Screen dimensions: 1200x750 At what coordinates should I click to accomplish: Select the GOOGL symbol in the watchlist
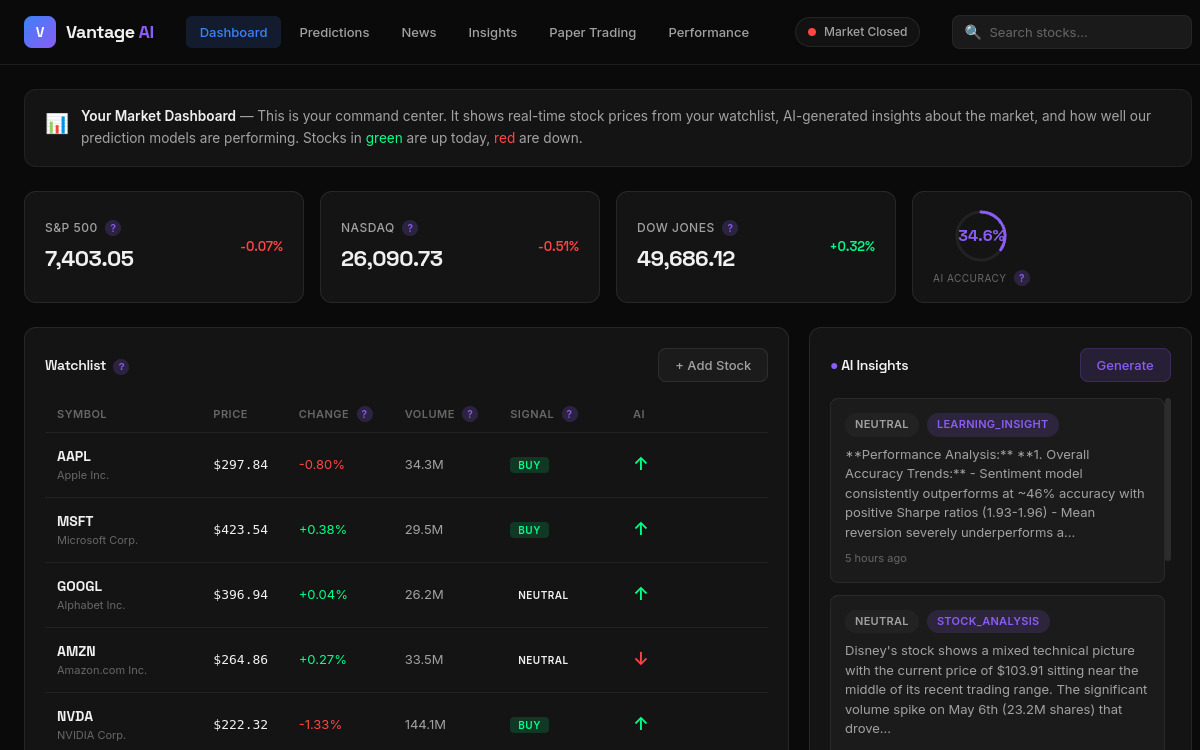click(x=80, y=586)
